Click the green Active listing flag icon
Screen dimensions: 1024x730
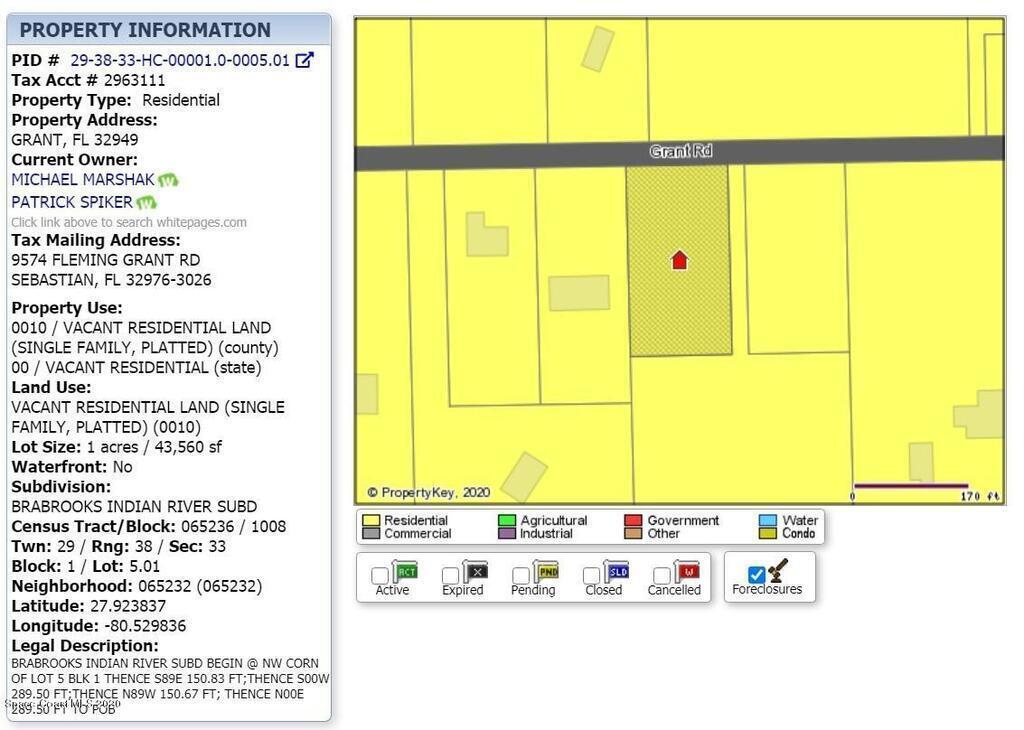coord(406,572)
